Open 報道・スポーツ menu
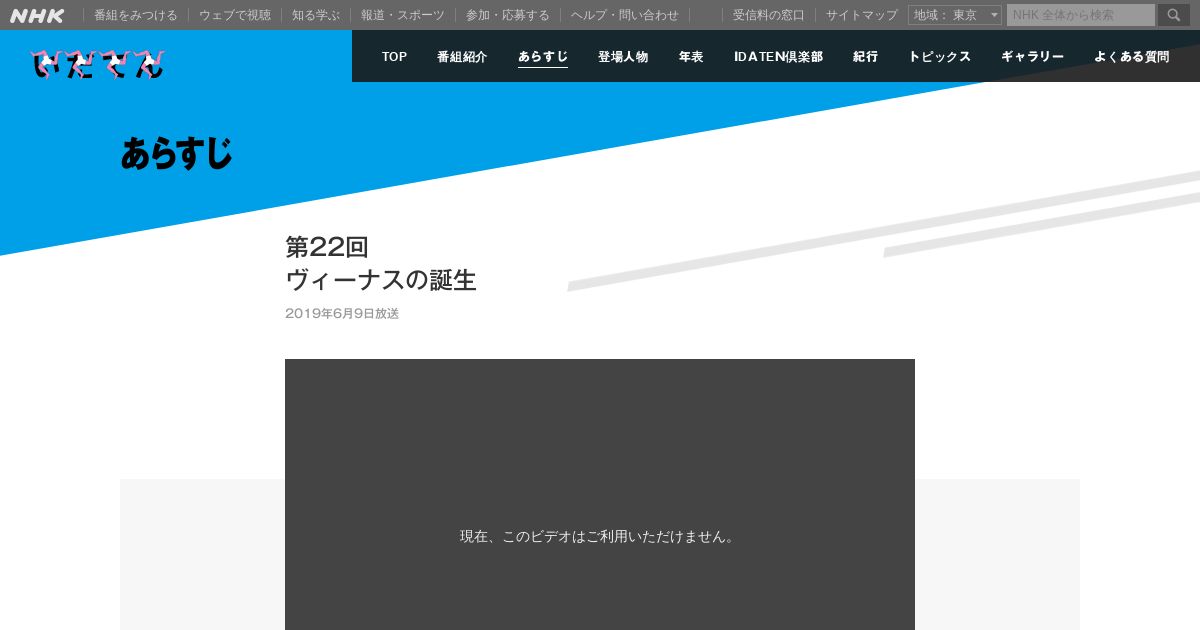 403,15
